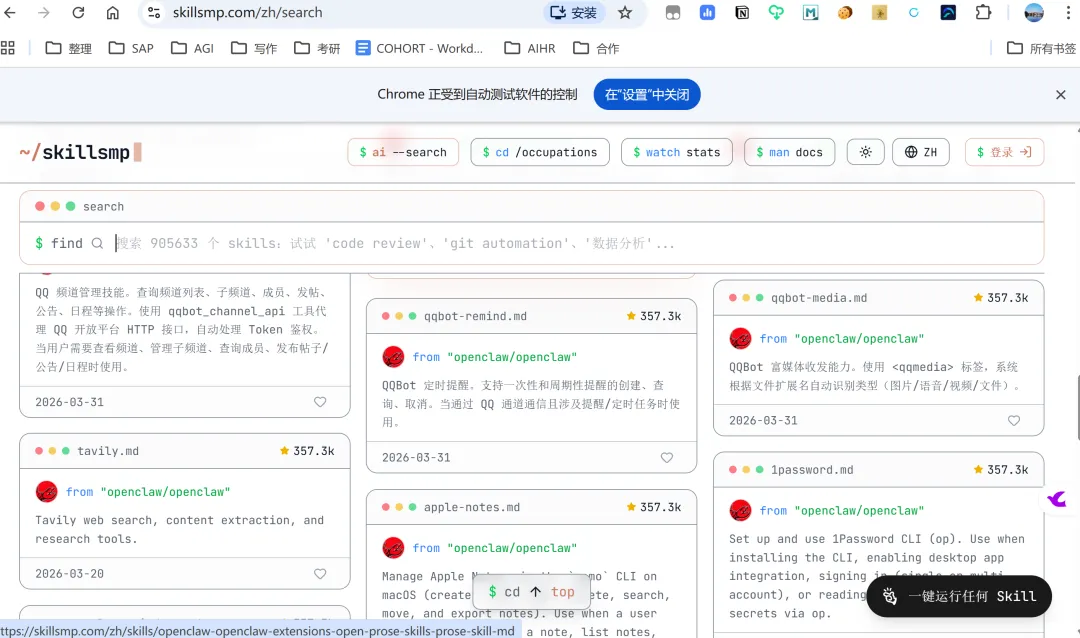Open the qqbot-remind.md skill title
This screenshot has width=1080, height=638.
click(x=475, y=316)
